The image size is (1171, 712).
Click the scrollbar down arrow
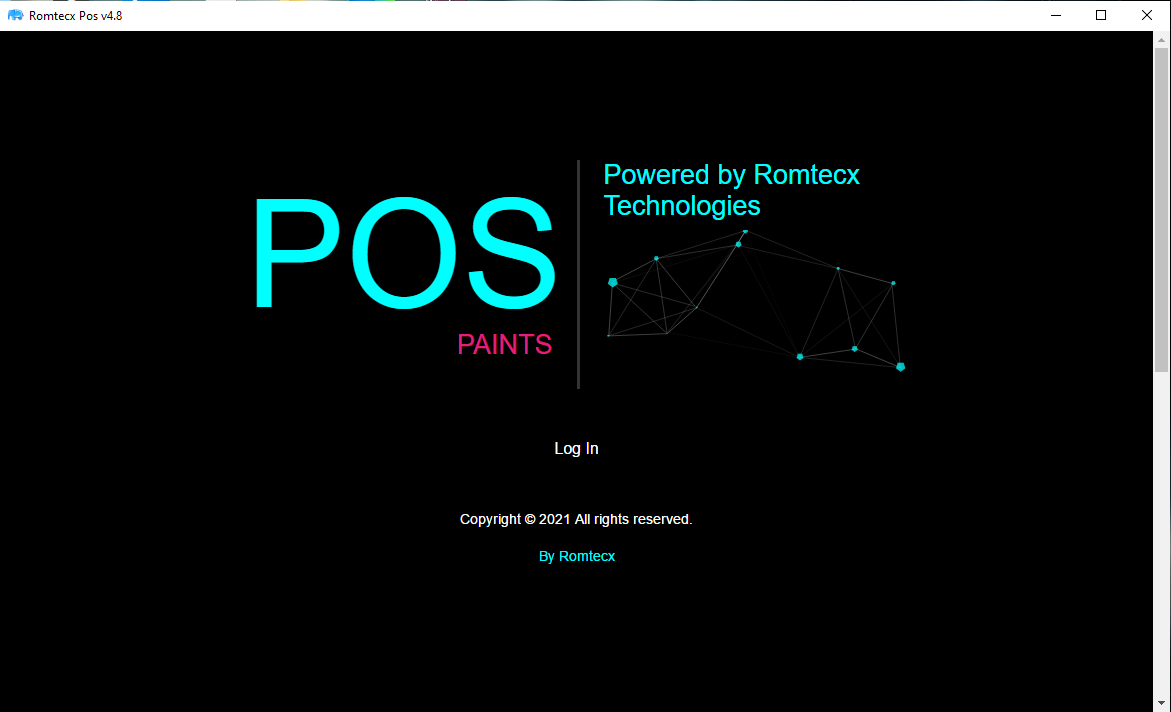pos(1162,704)
